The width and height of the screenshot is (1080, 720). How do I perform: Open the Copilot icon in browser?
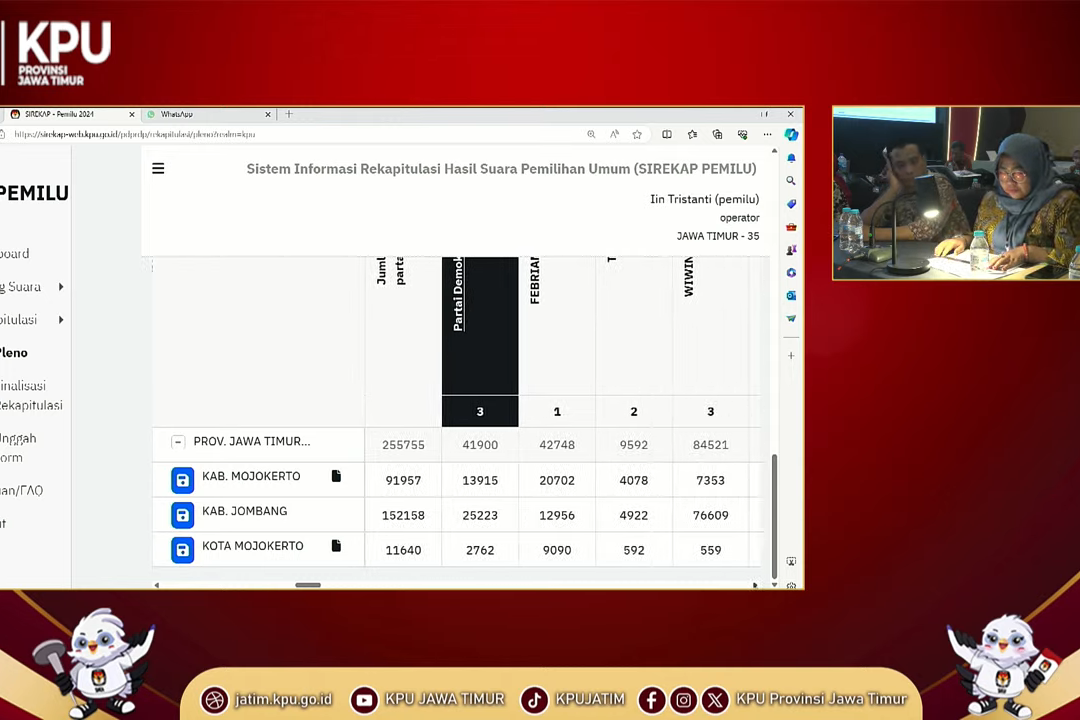791,134
